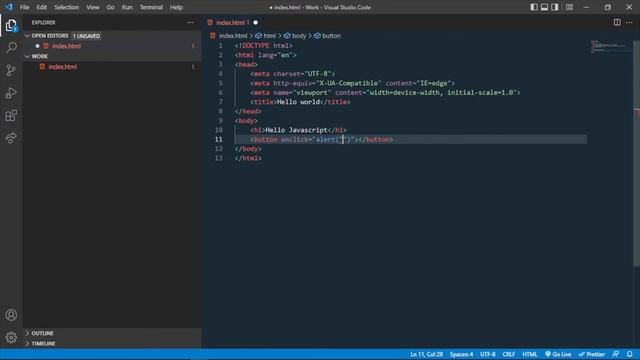The height and width of the screenshot is (360, 640).
Task: Open Run and Debug view icon
Action: 11,93
